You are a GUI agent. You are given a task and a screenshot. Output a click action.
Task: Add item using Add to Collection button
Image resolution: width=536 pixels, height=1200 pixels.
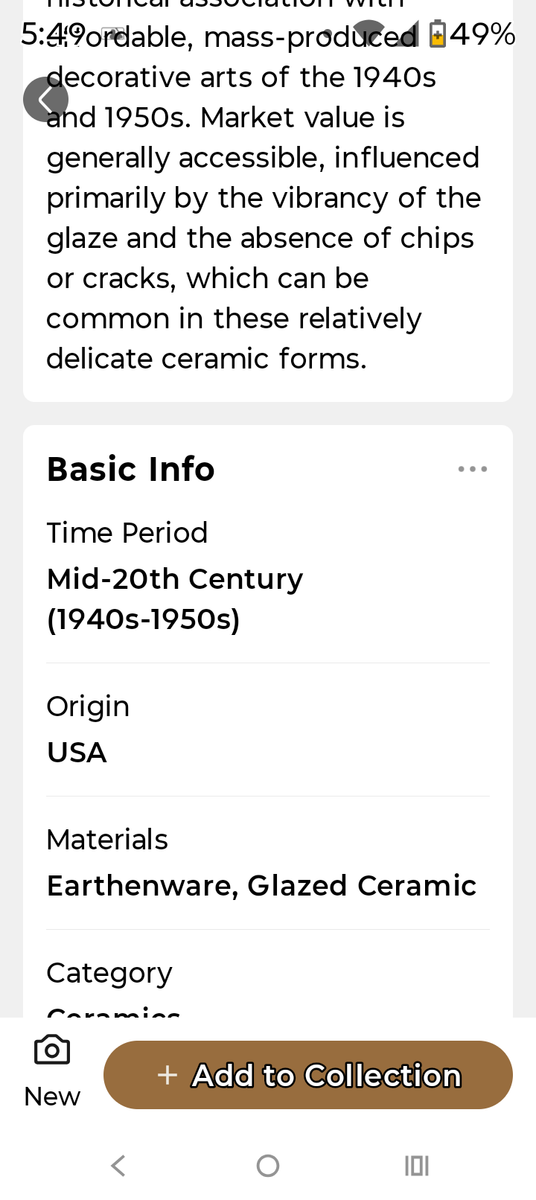308,1075
